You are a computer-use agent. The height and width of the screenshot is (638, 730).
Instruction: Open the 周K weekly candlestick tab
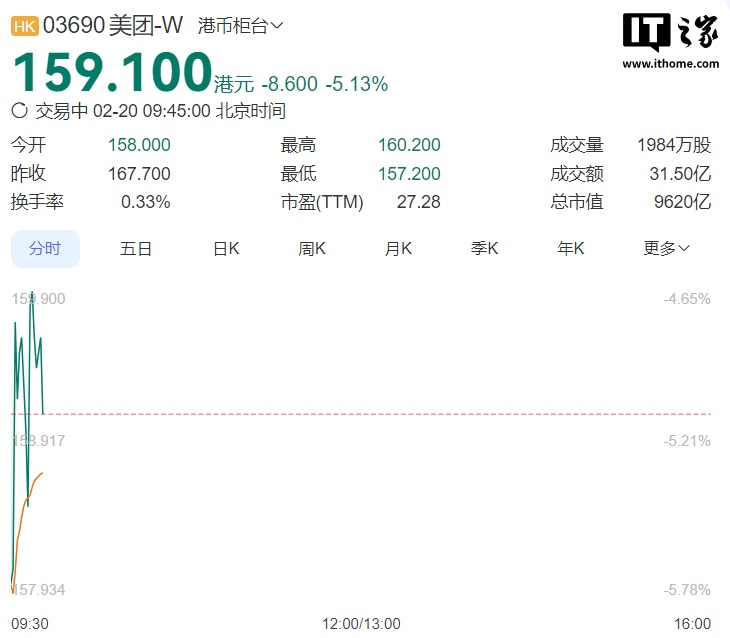[312, 249]
